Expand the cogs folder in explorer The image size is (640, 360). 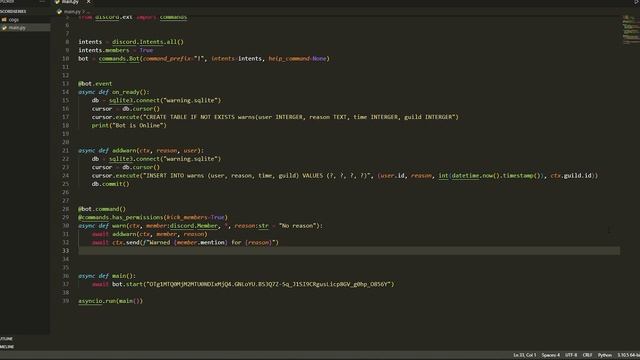(13, 20)
